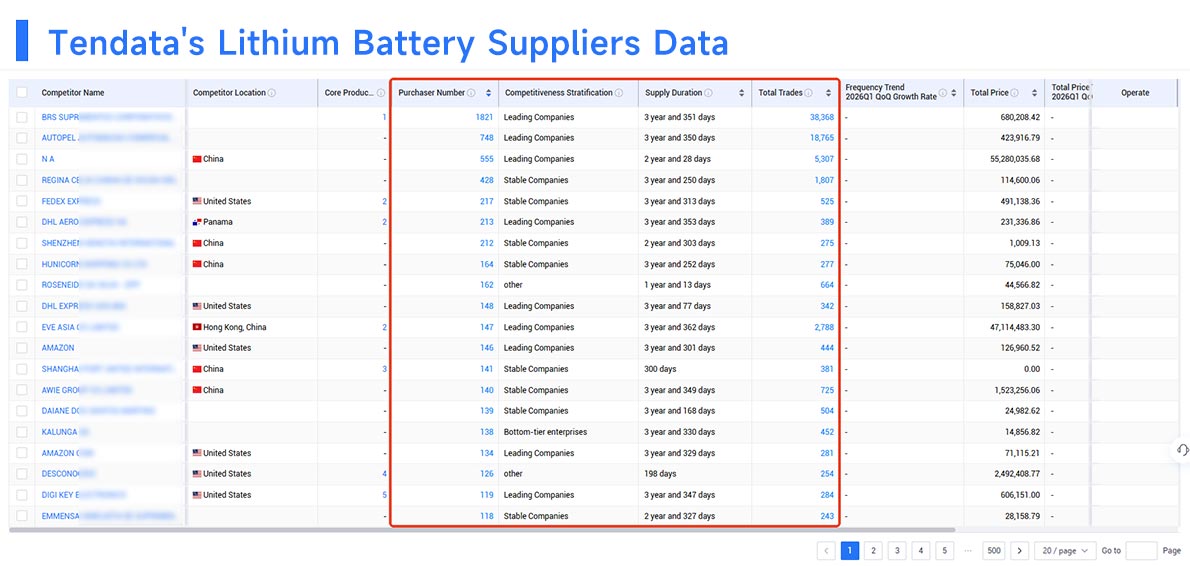Jump to page 5 in pagination
The image size is (1190, 566).
(x=944, y=551)
